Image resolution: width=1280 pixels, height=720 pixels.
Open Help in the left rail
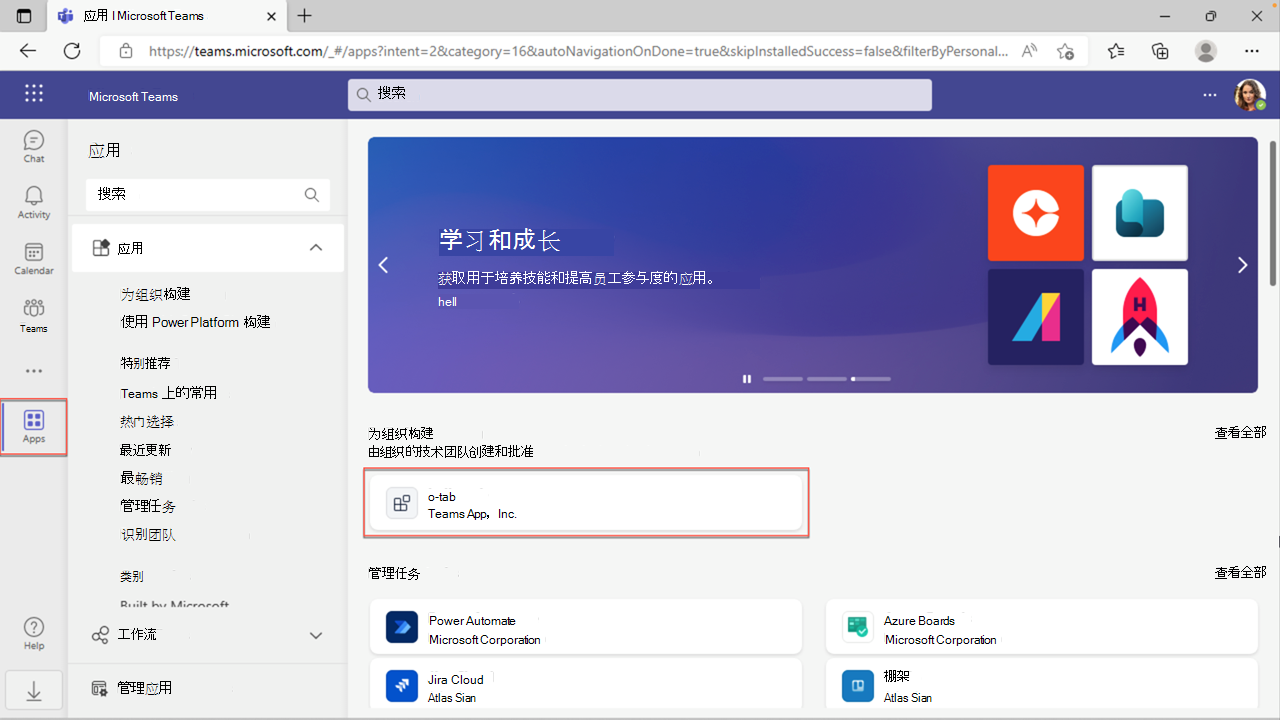click(x=34, y=632)
